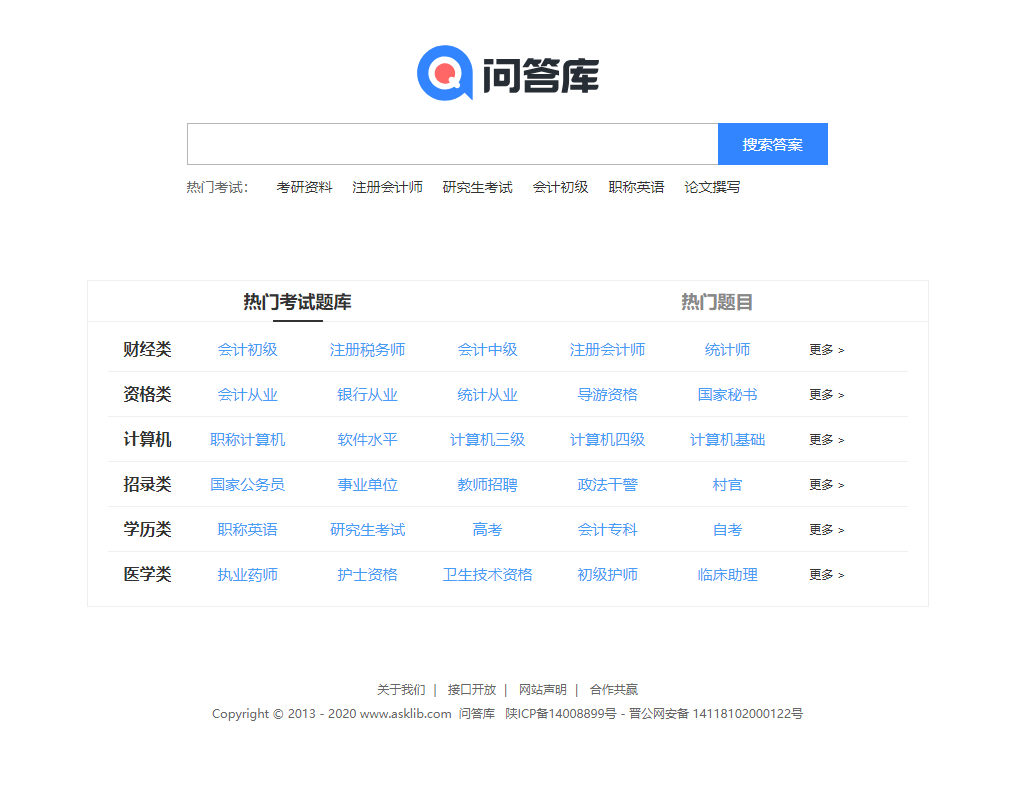Open 软件水平 question bank
The image size is (1035, 786).
point(368,440)
